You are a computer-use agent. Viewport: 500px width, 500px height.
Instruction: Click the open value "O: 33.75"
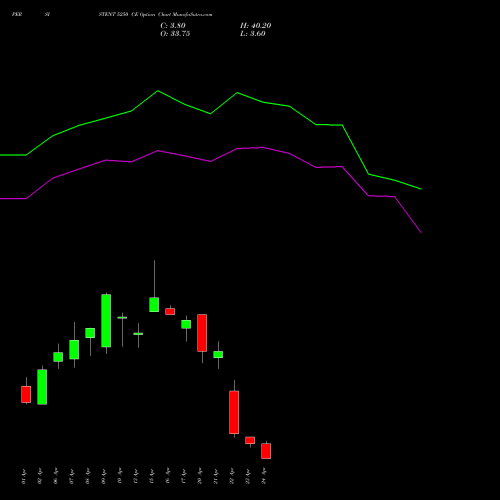(x=175, y=34)
